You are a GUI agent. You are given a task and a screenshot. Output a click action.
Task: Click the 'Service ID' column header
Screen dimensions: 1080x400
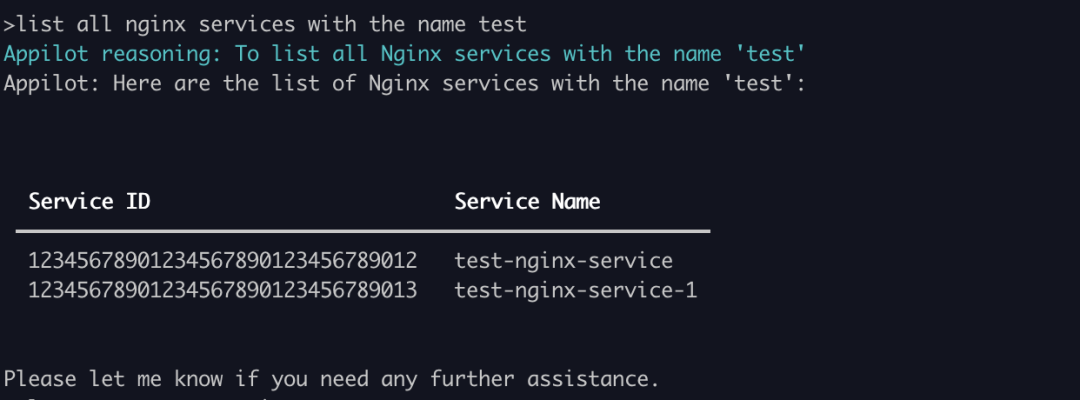[x=90, y=201]
